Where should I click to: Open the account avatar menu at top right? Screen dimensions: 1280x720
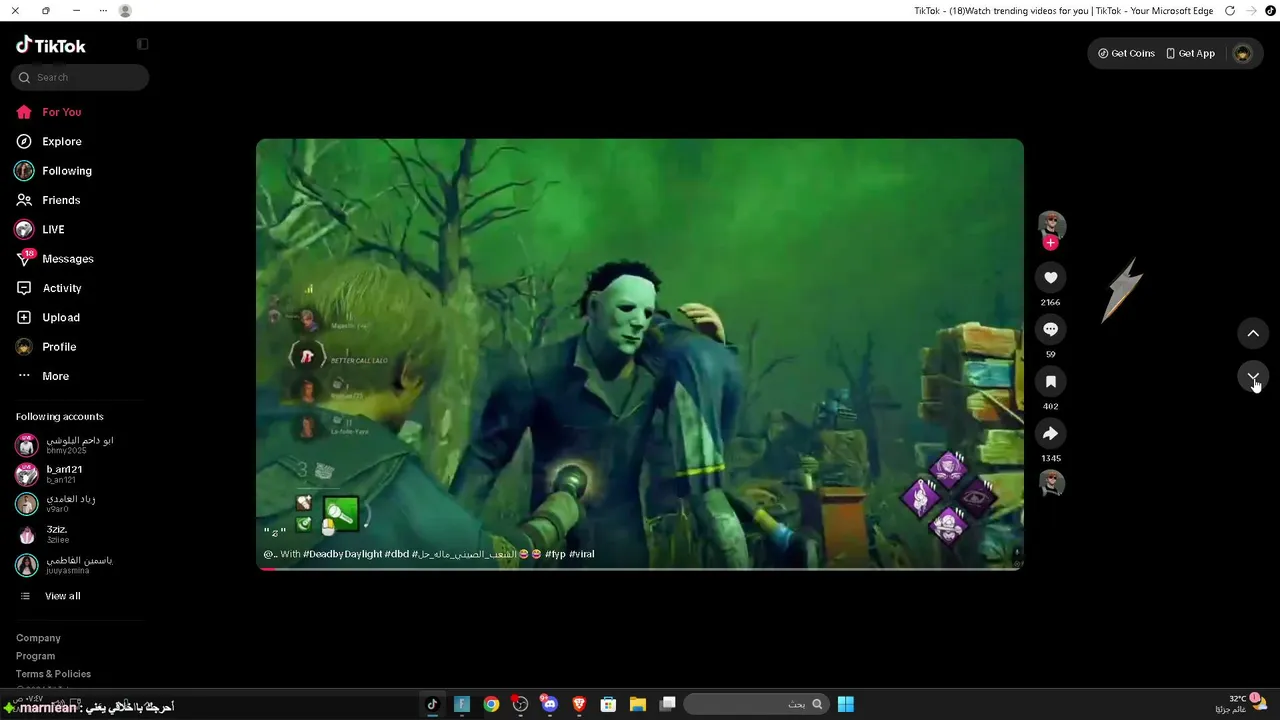1242,53
